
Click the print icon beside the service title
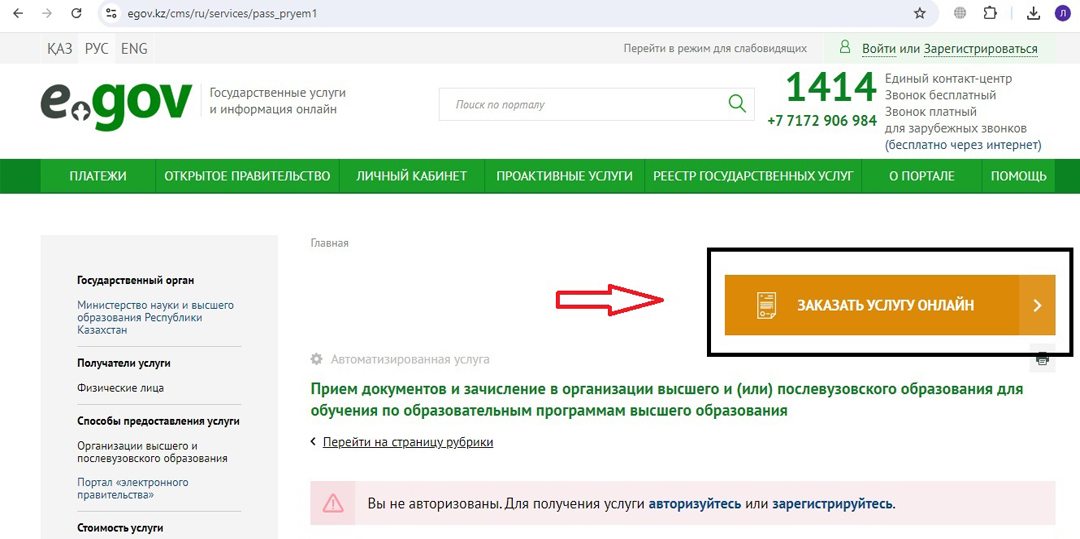pos(1042,359)
